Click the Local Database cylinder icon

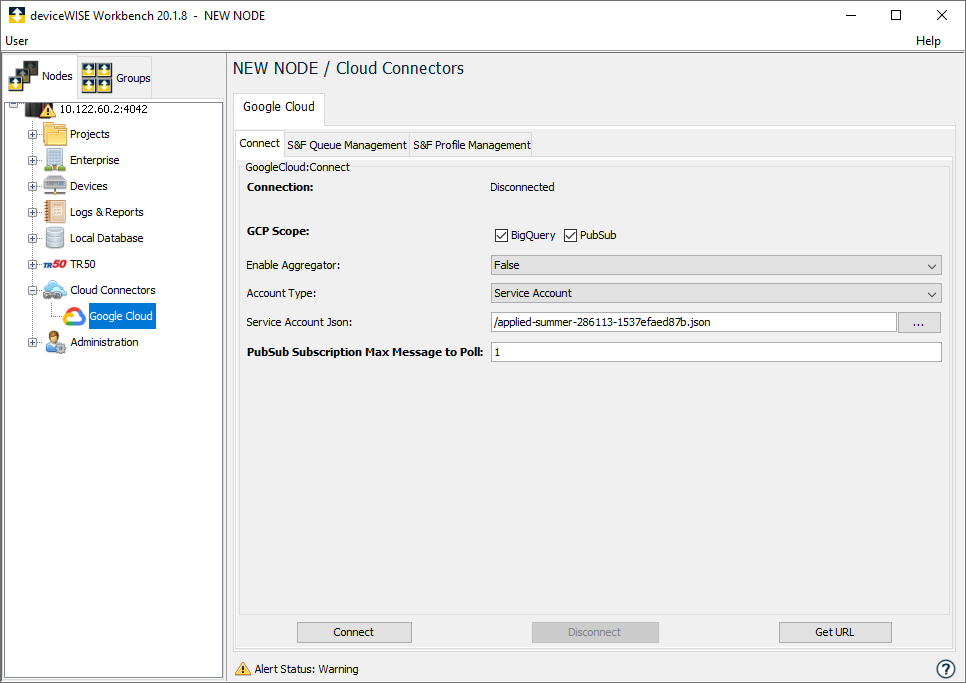[x=55, y=238]
